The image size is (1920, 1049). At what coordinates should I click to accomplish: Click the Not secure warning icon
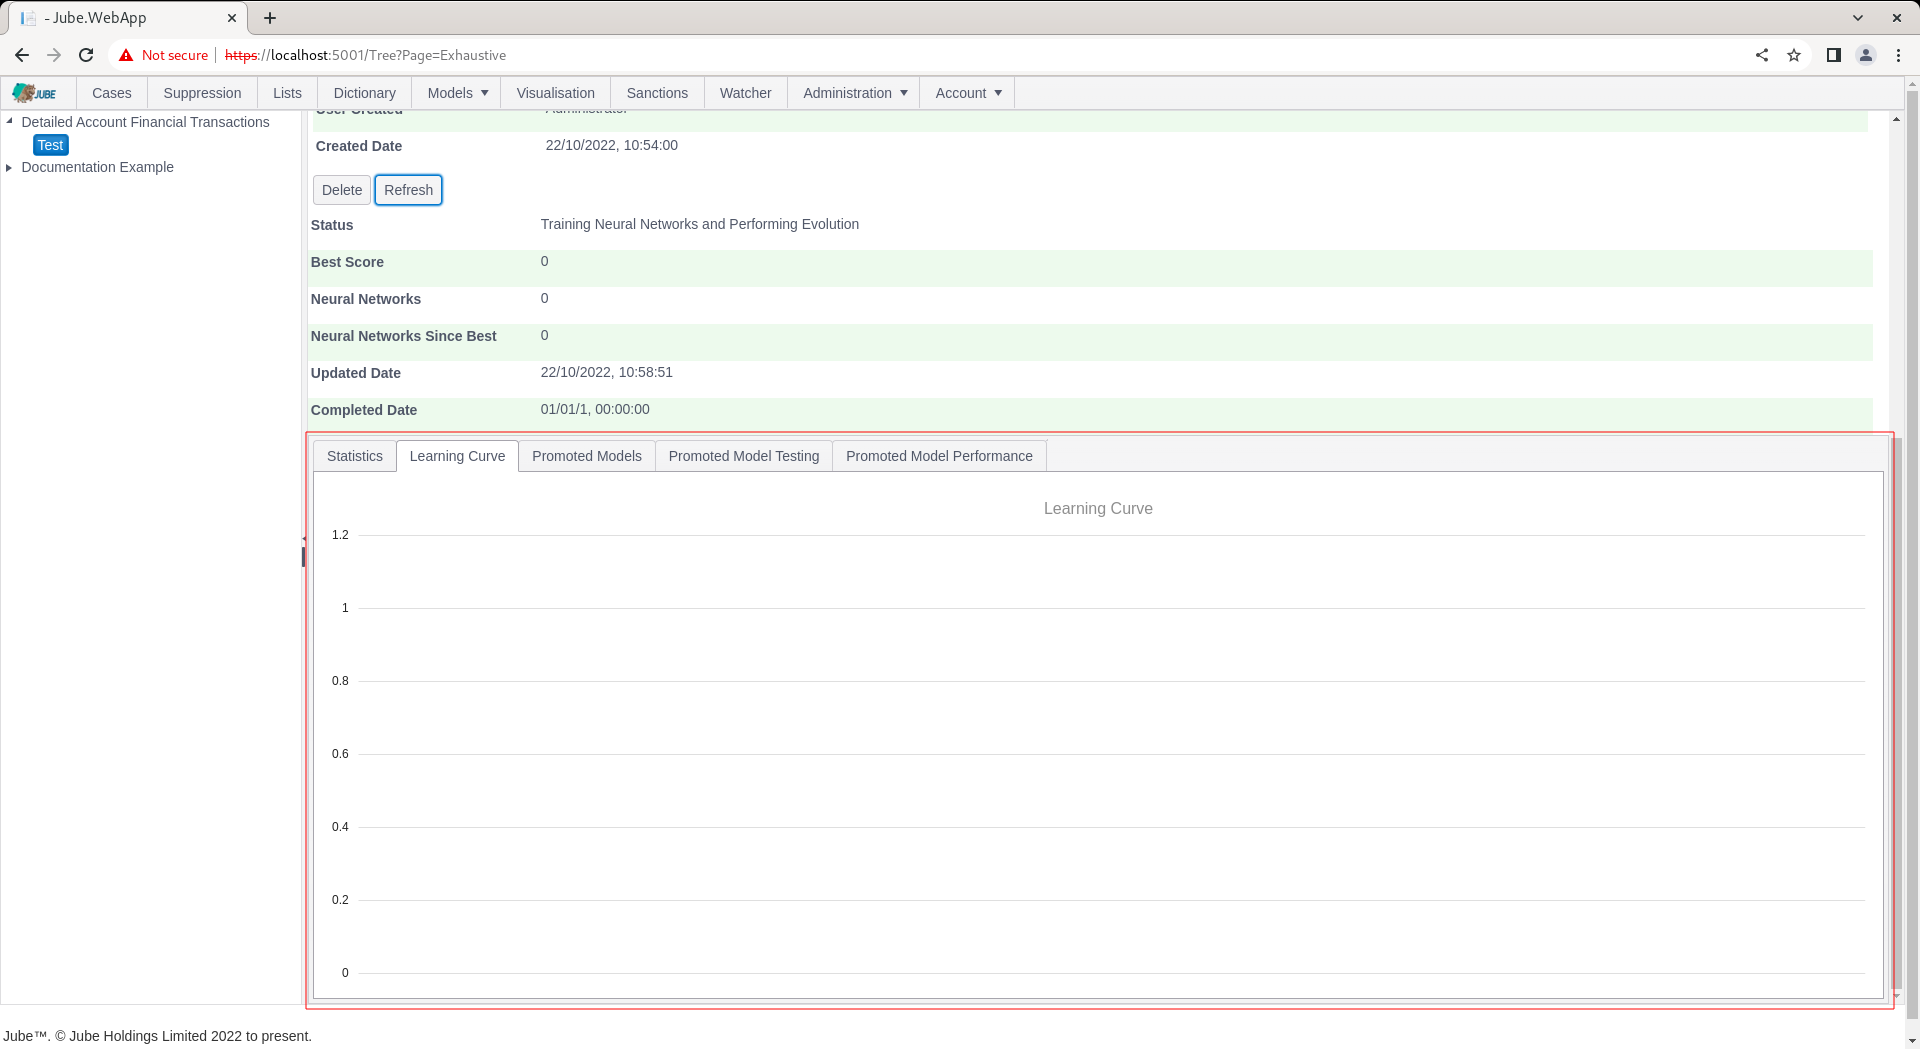pyautogui.click(x=126, y=55)
